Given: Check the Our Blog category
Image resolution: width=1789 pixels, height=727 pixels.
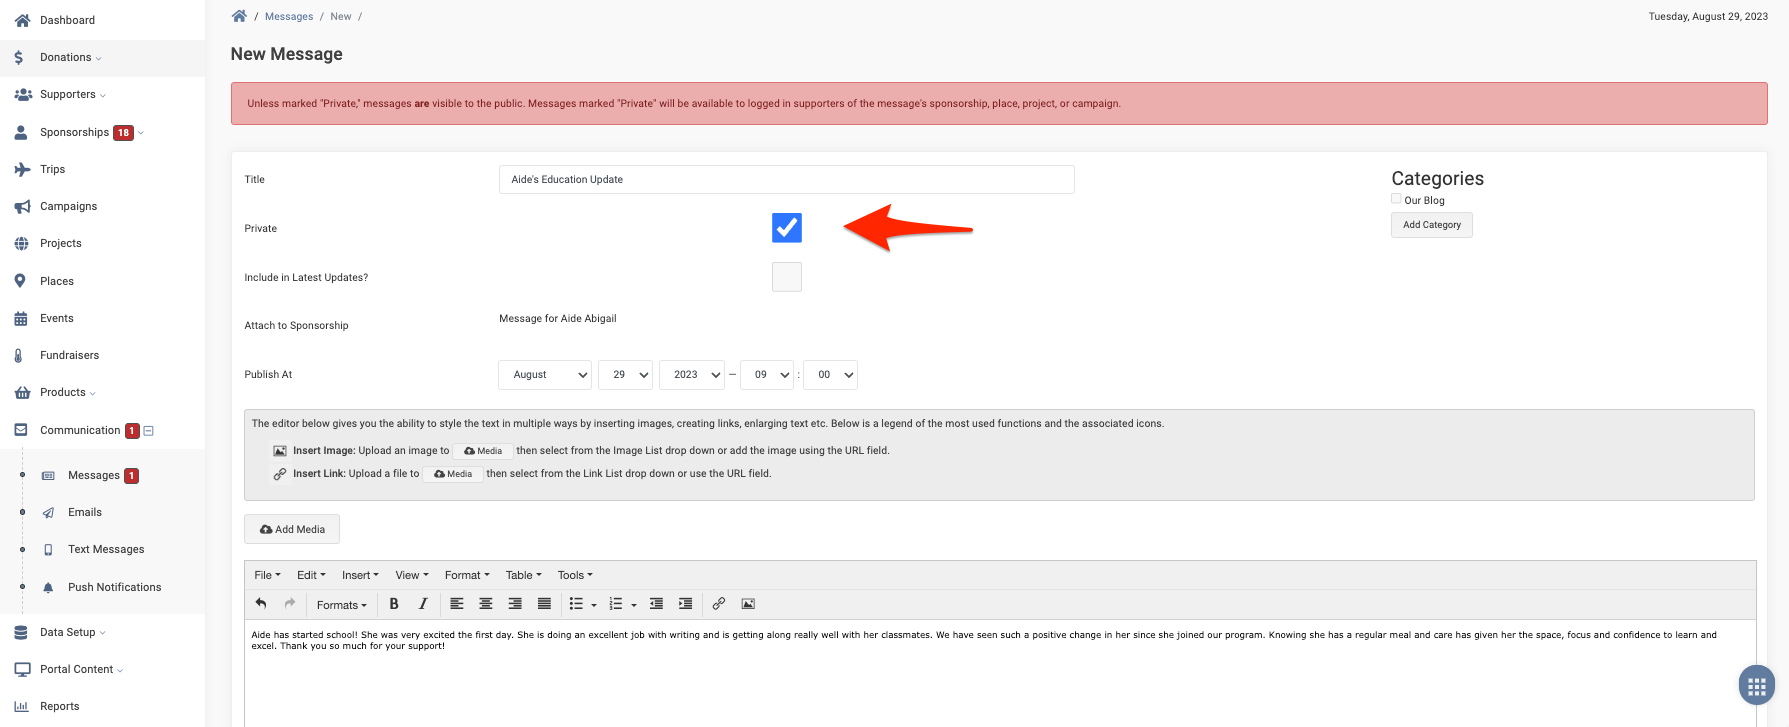Looking at the screenshot, I should pos(1396,199).
